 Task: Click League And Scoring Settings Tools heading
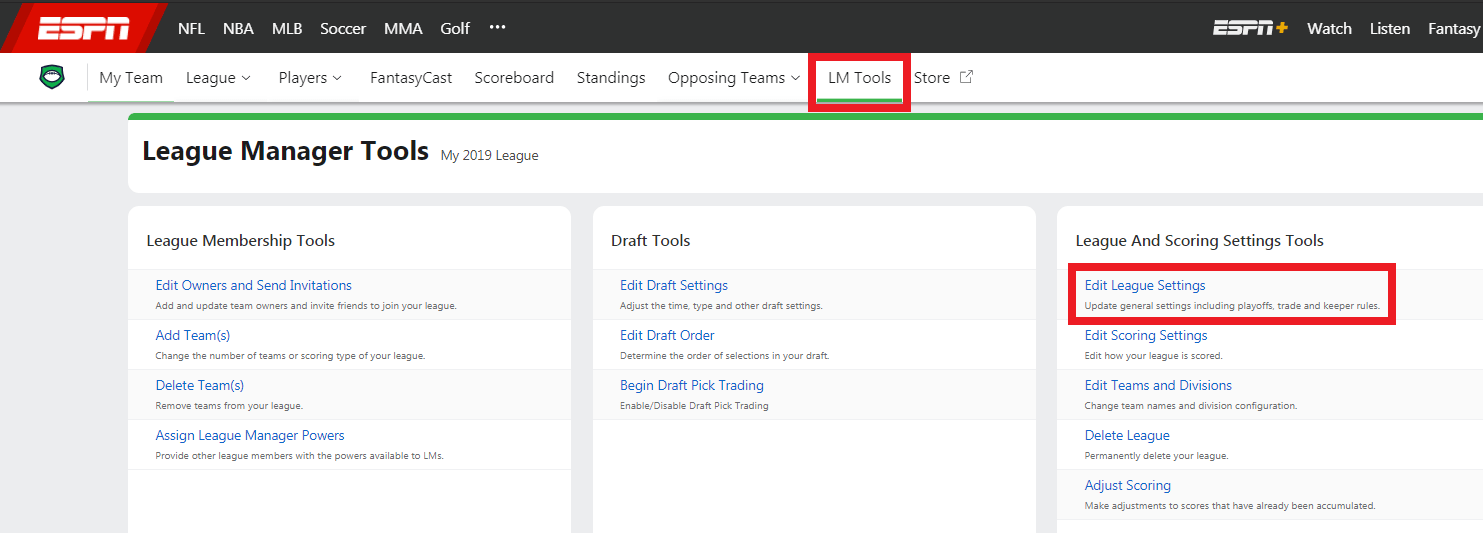[x=1200, y=240]
